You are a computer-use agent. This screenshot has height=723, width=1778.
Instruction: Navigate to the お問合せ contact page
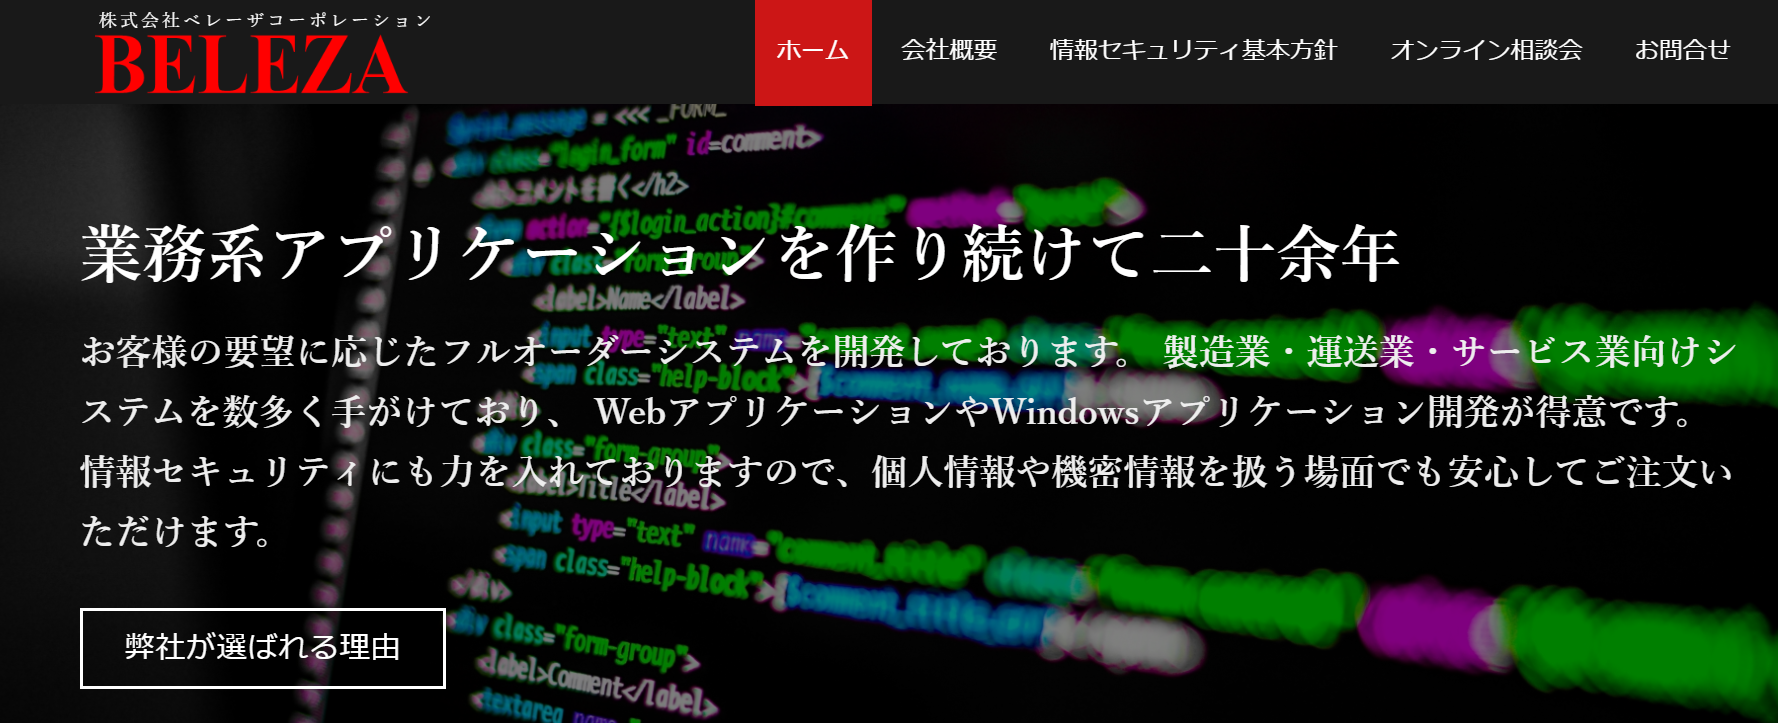1682,51
